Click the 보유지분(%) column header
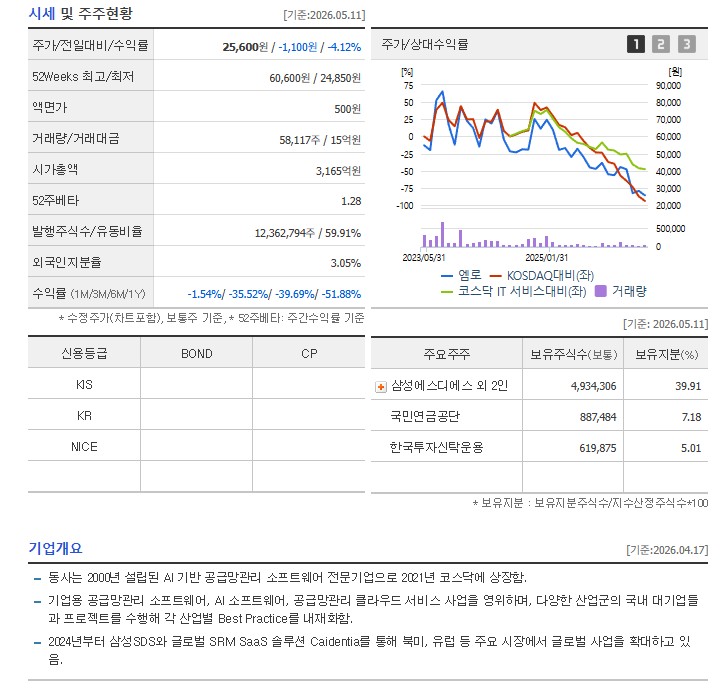The image size is (727, 691). point(666,355)
